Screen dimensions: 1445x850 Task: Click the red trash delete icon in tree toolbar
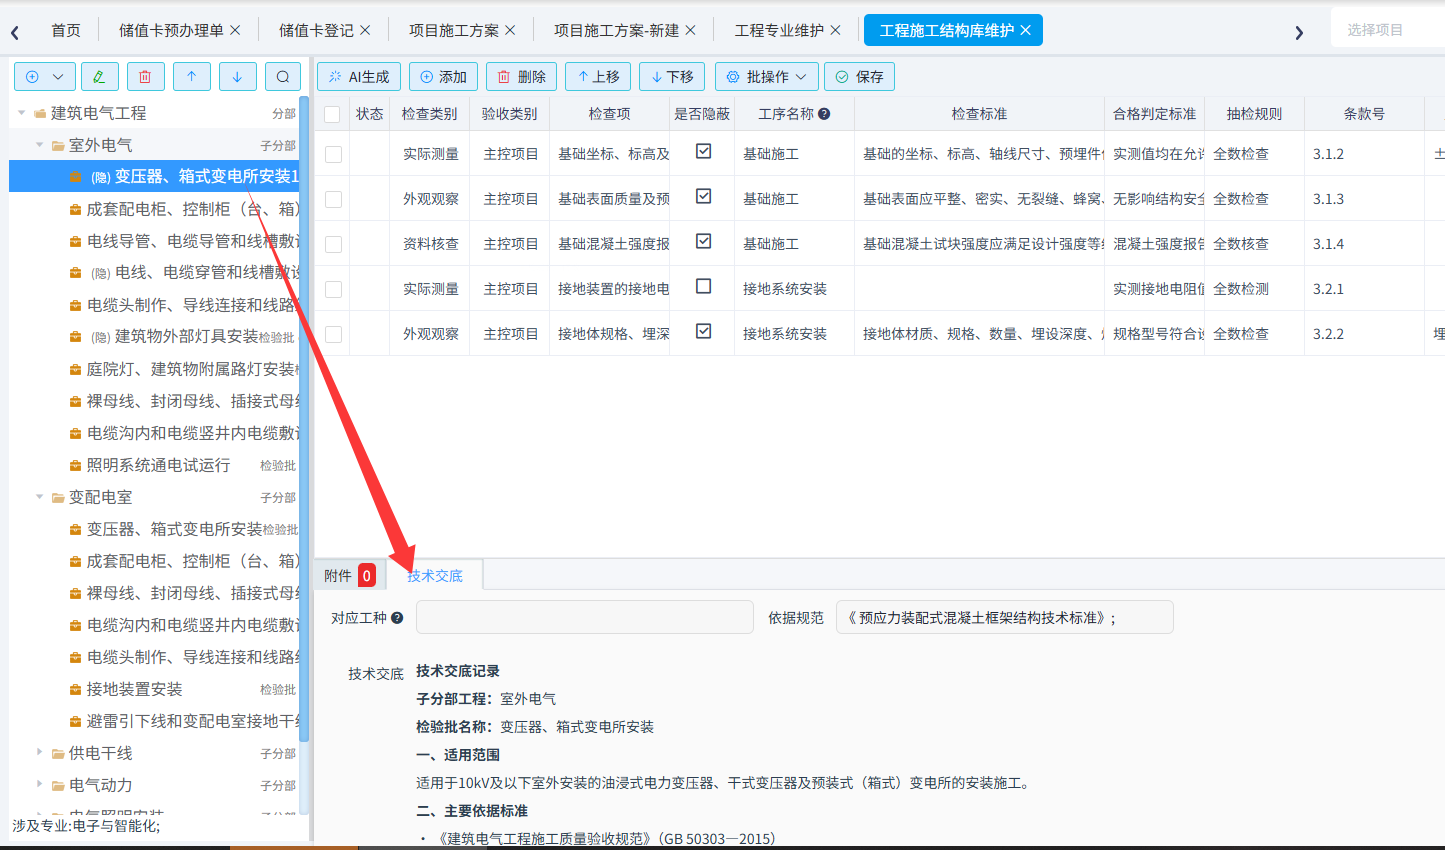click(x=145, y=77)
